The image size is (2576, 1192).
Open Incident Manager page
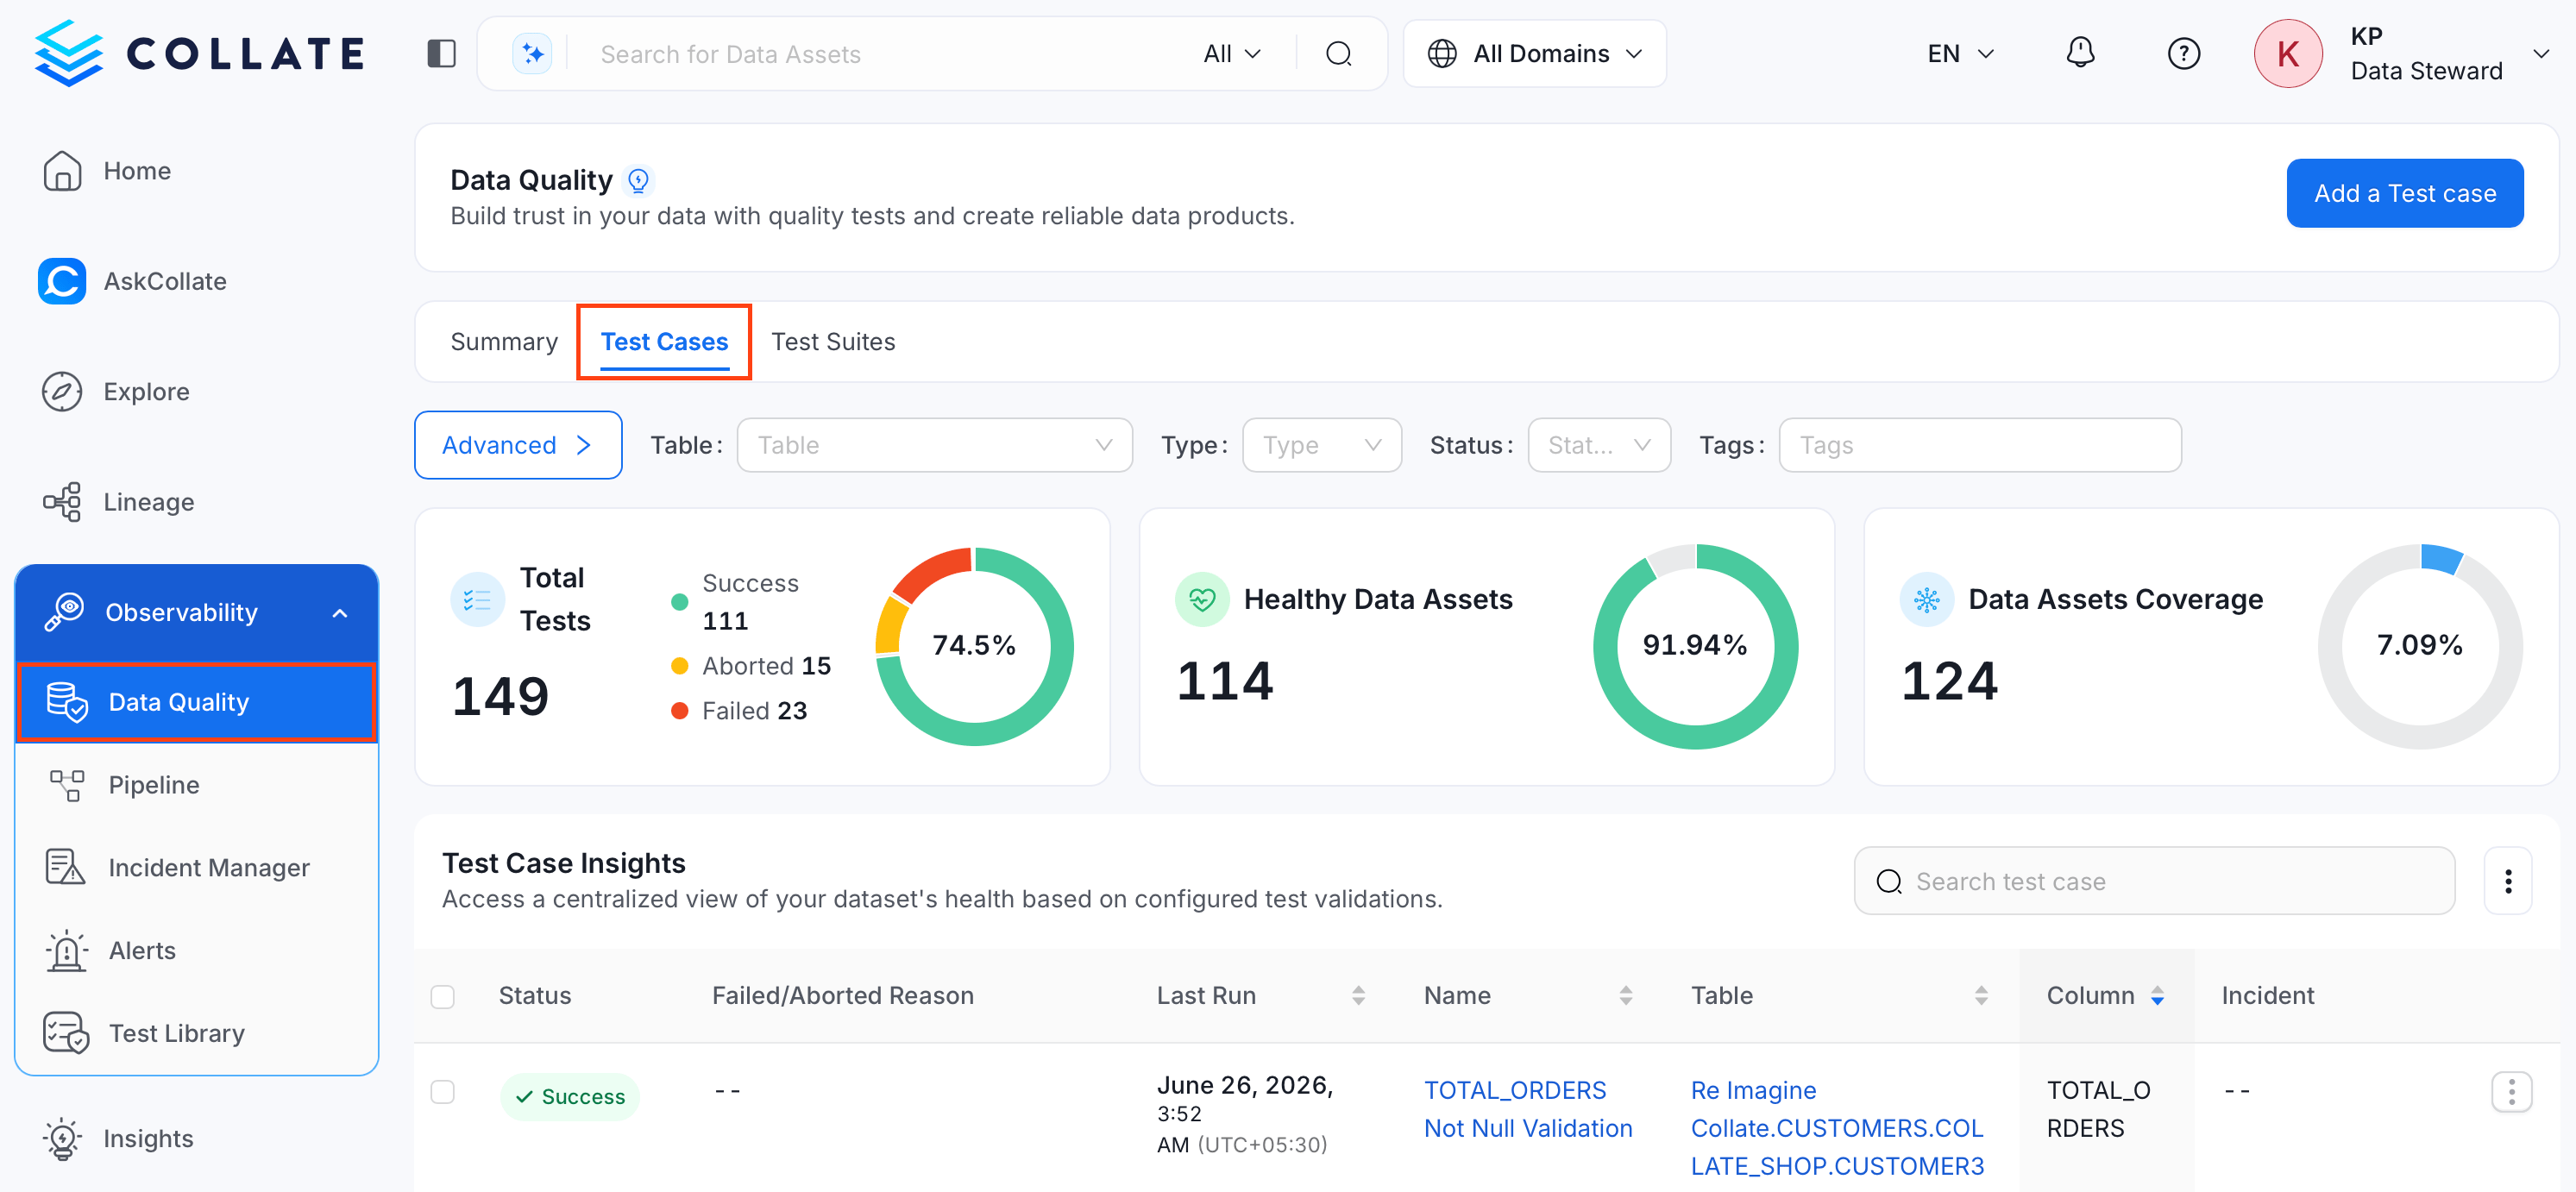(208, 867)
